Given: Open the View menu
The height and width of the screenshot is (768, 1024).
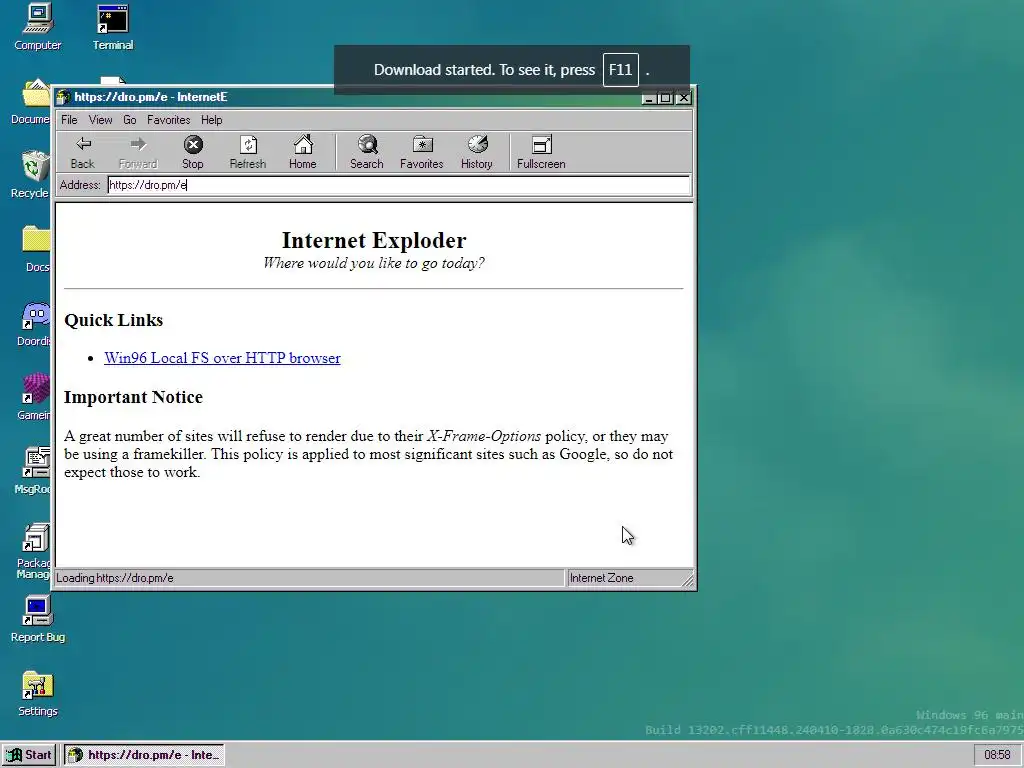Looking at the screenshot, I should click(x=101, y=120).
